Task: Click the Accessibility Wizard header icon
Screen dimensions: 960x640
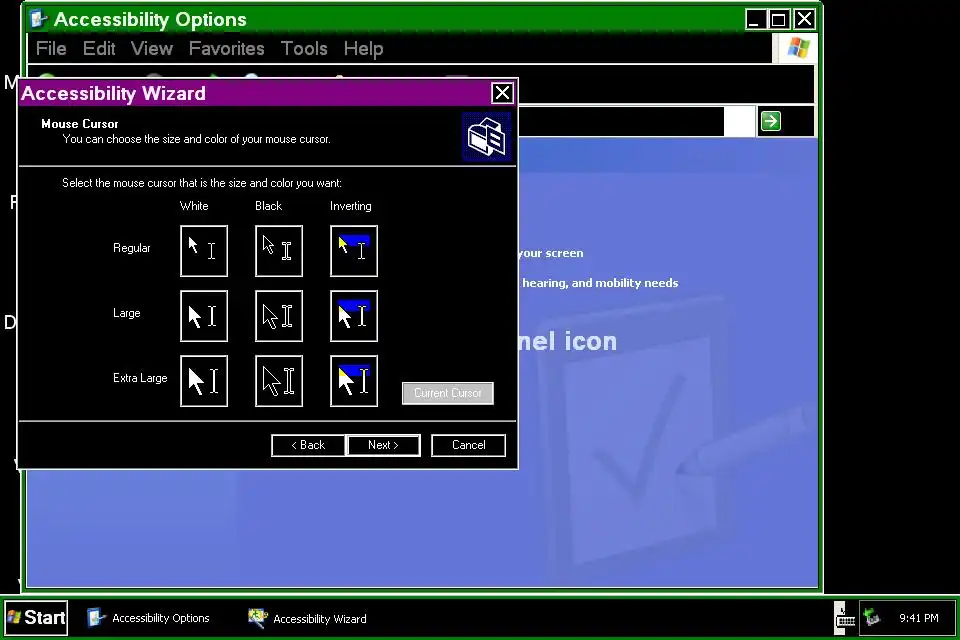Action: click(486, 137)
